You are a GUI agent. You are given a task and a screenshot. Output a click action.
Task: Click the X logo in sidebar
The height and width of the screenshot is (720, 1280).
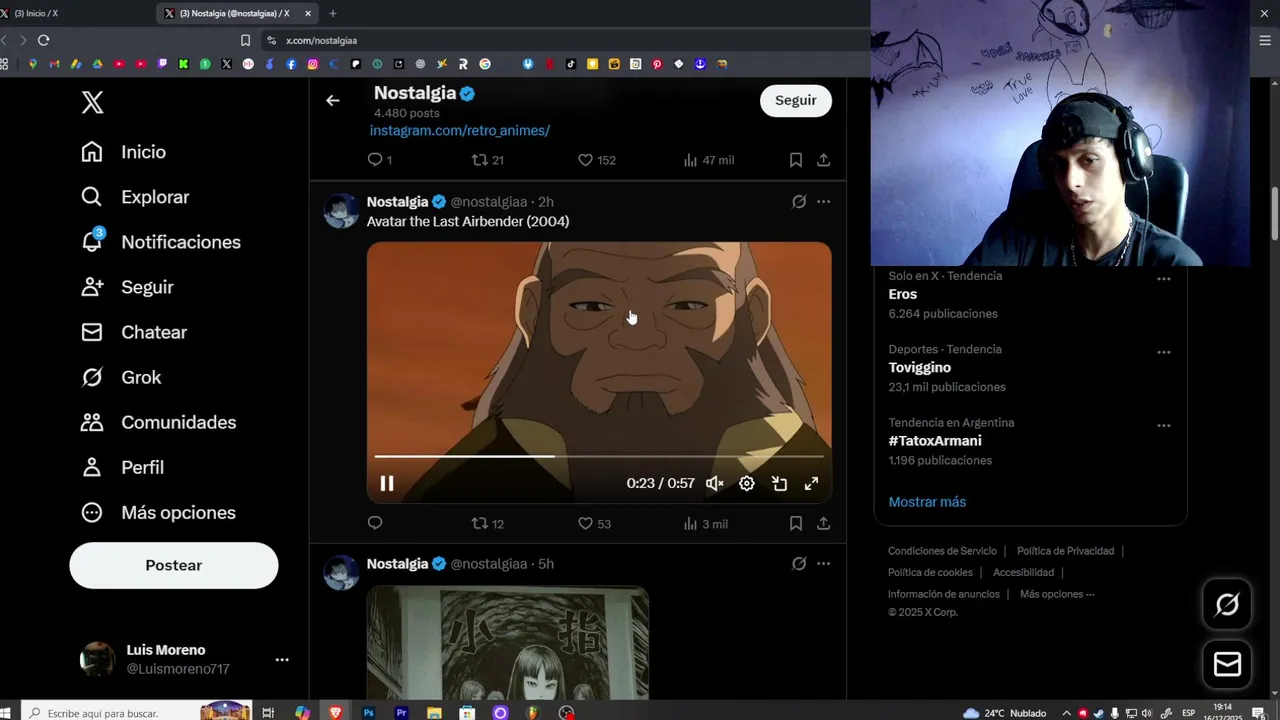(92, 102)
